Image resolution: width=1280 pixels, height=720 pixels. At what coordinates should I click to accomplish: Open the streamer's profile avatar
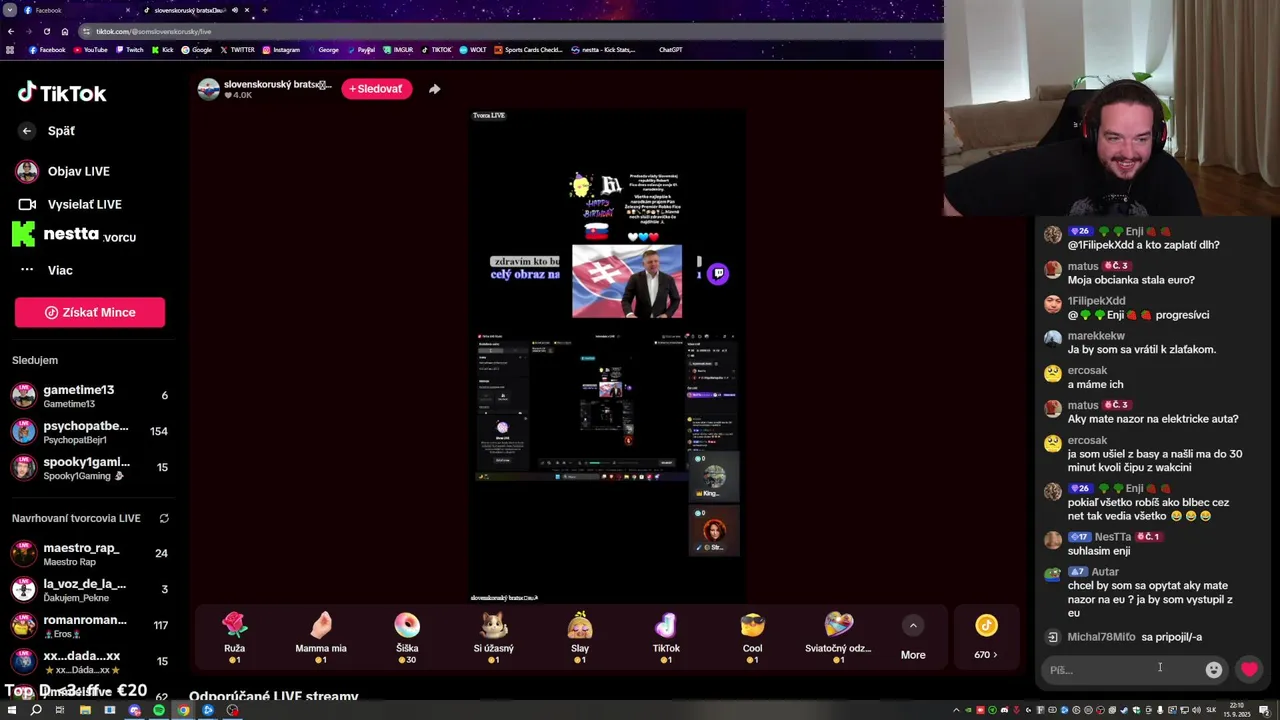[x=208, y=89]
